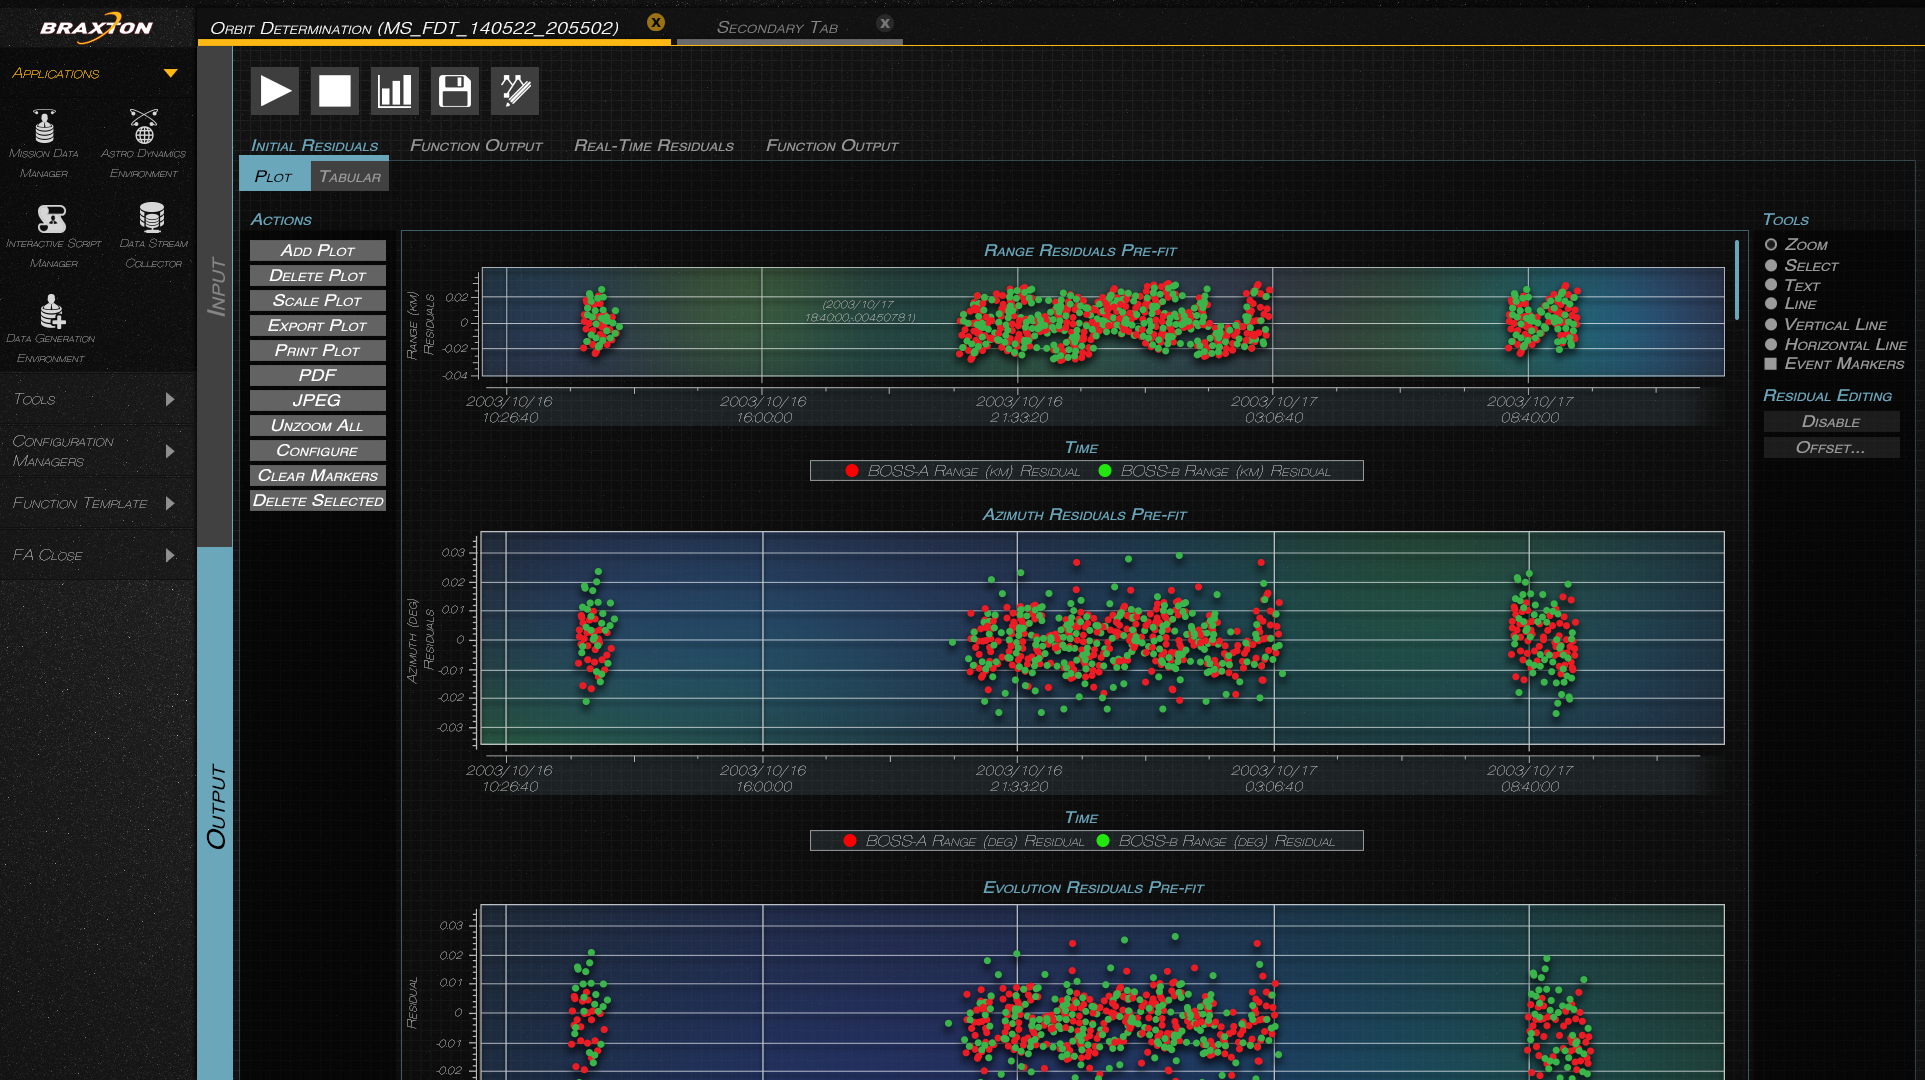Stop processing using the Stop icon
This screenshot has height=1080, width=1925.
335,90
